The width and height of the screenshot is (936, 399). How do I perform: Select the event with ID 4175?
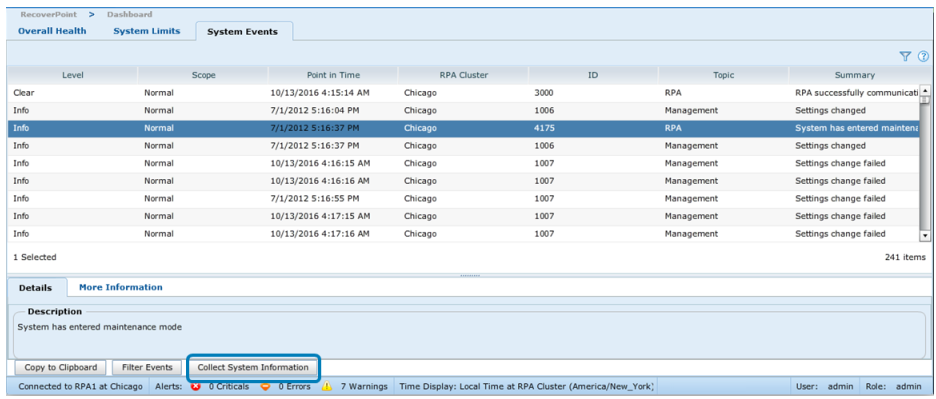pos(463,128)
